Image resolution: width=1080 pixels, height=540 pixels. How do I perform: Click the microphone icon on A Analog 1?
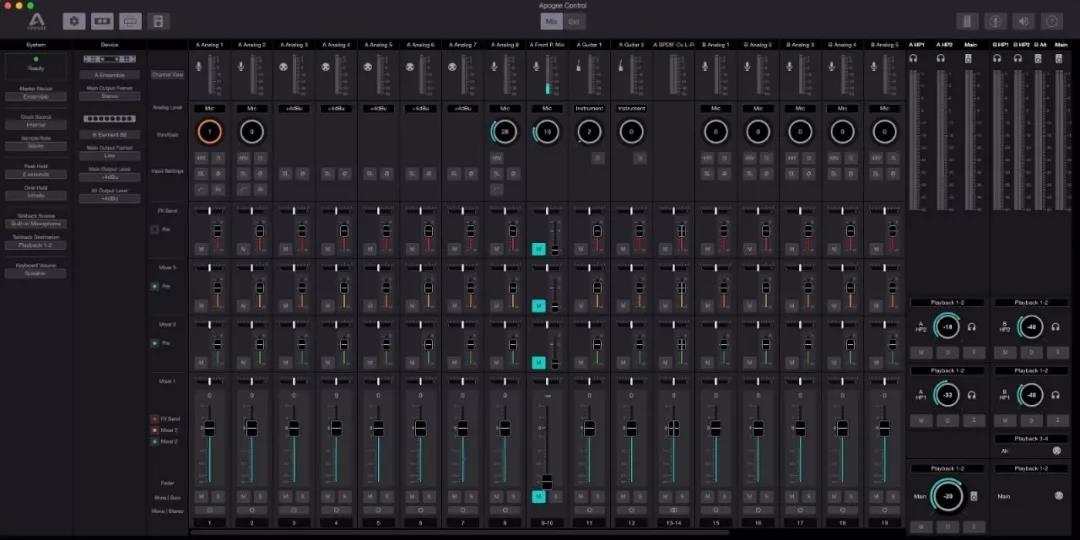click(x=198, y=66)
